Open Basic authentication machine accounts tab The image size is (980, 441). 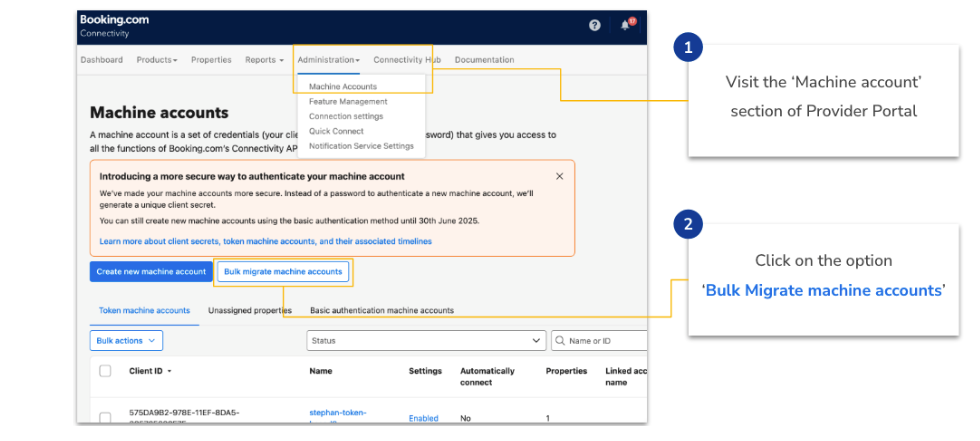(381, 311)
